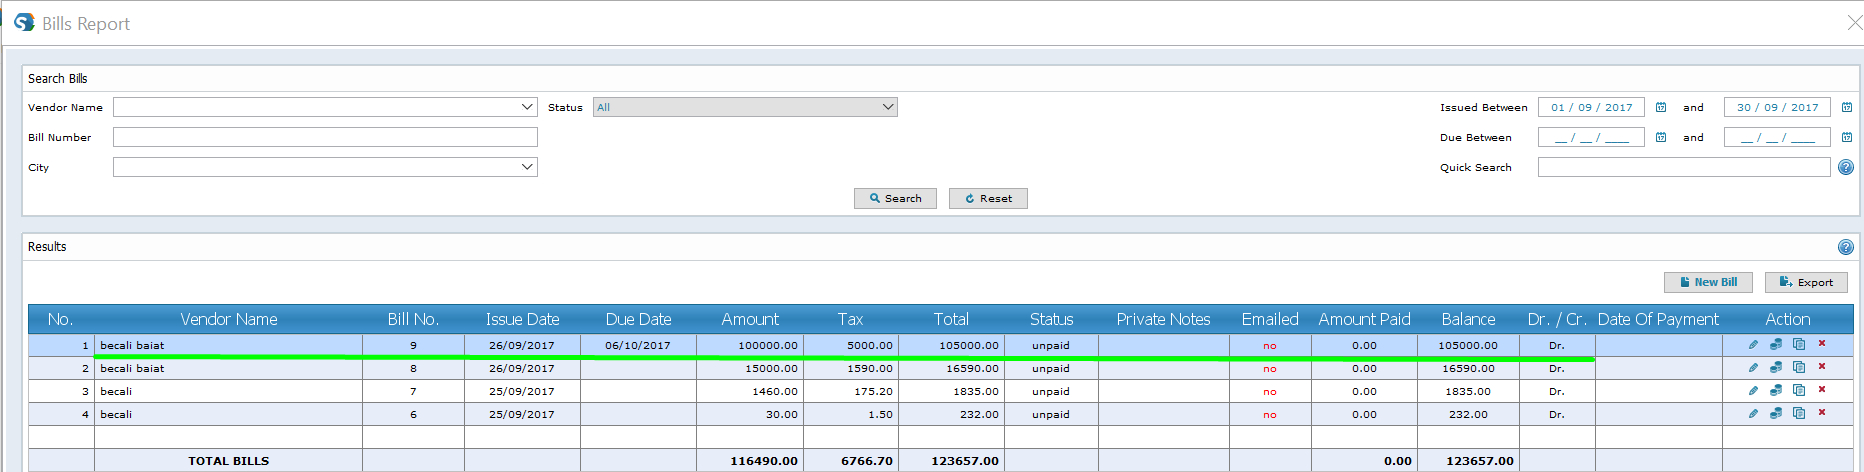This screenshot has height=472, width=1864.
Task: Open the Status dropdown showing All
Action: click(887, 107)
